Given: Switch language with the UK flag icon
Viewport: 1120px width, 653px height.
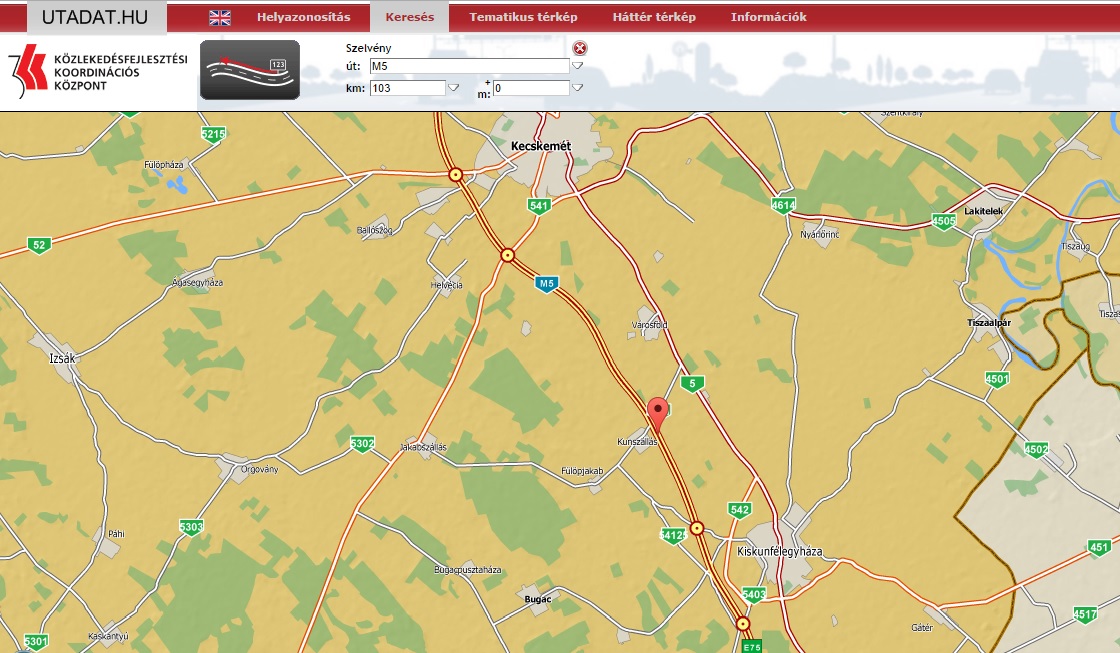Looking at the screenshot, I should tap(219, 17).
